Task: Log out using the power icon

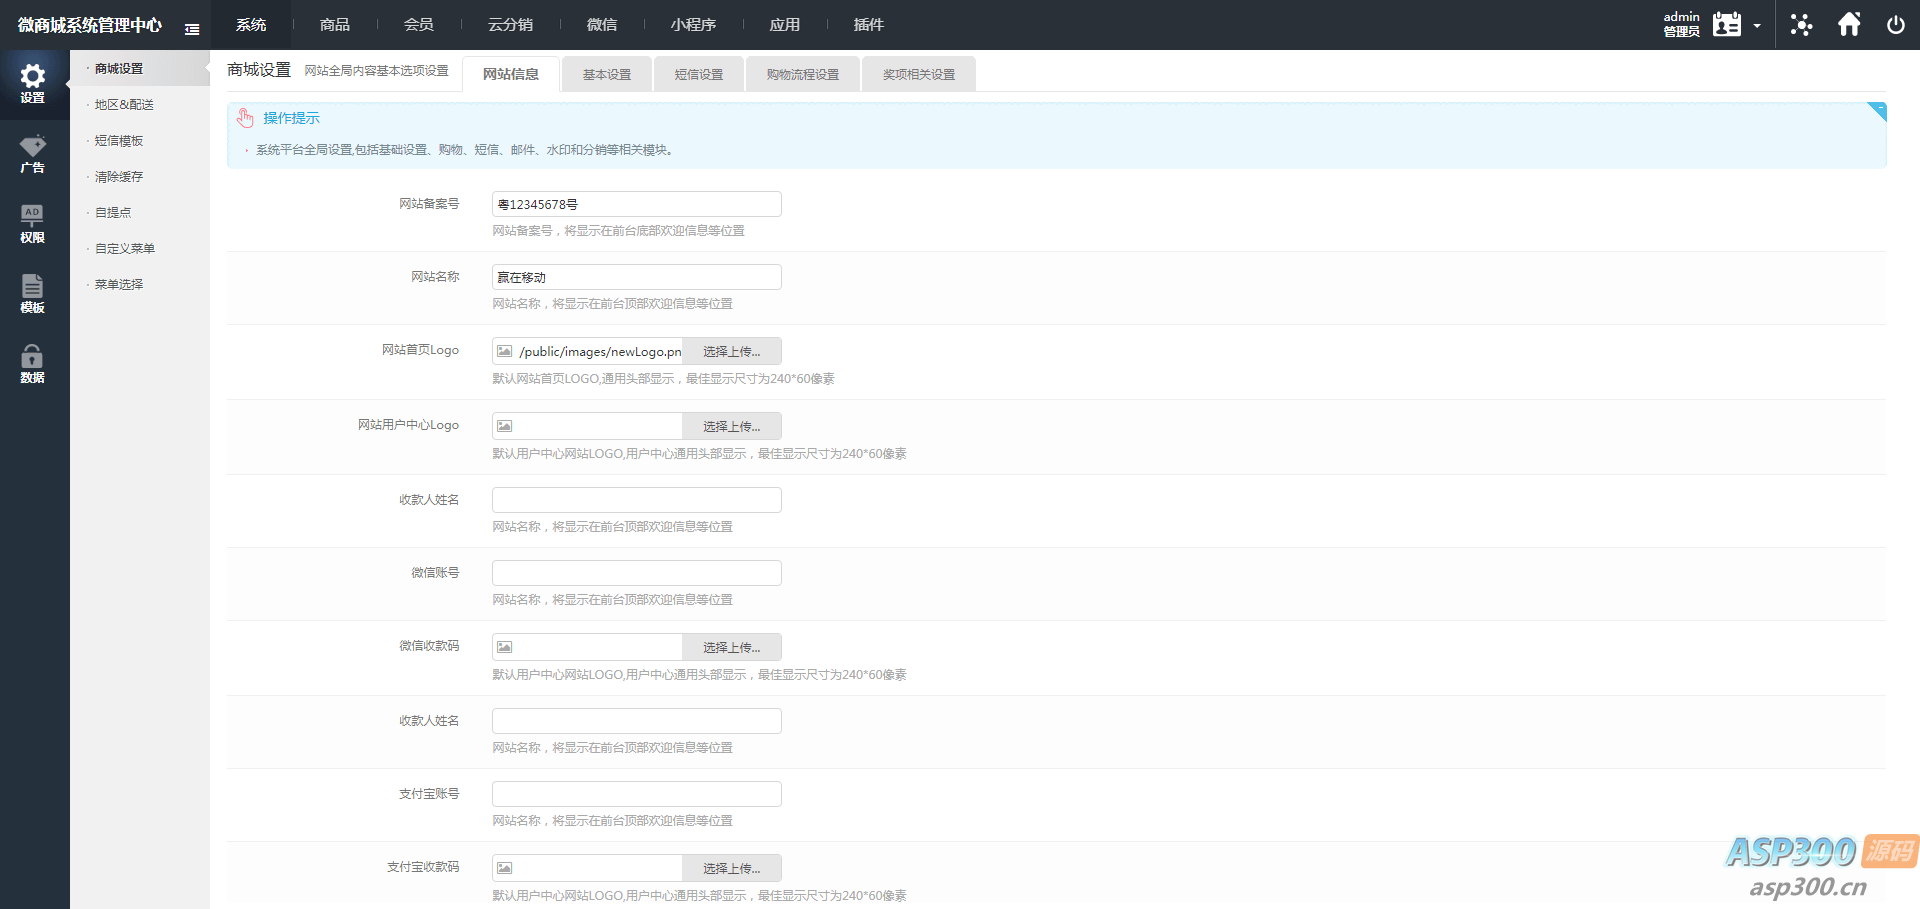Action: coord(1896,25)
